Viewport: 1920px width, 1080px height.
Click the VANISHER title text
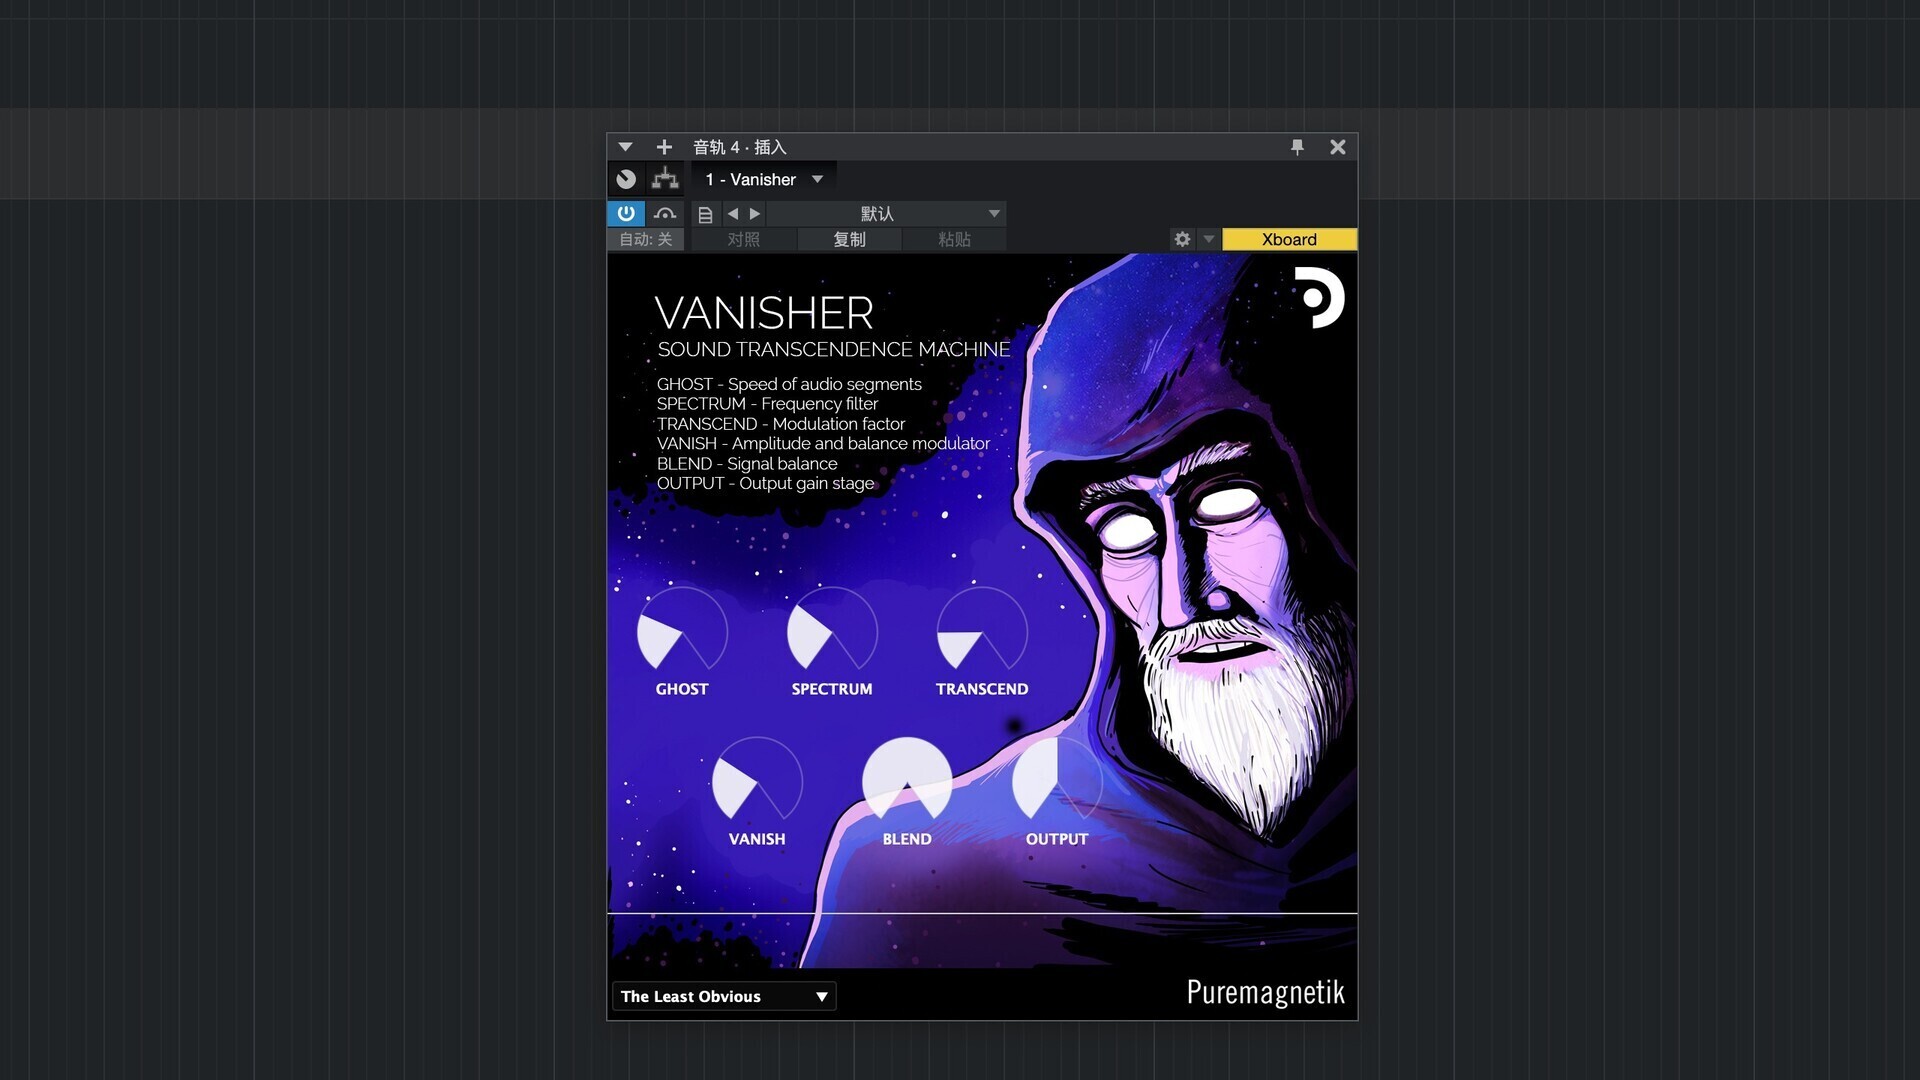click(764, 313)
